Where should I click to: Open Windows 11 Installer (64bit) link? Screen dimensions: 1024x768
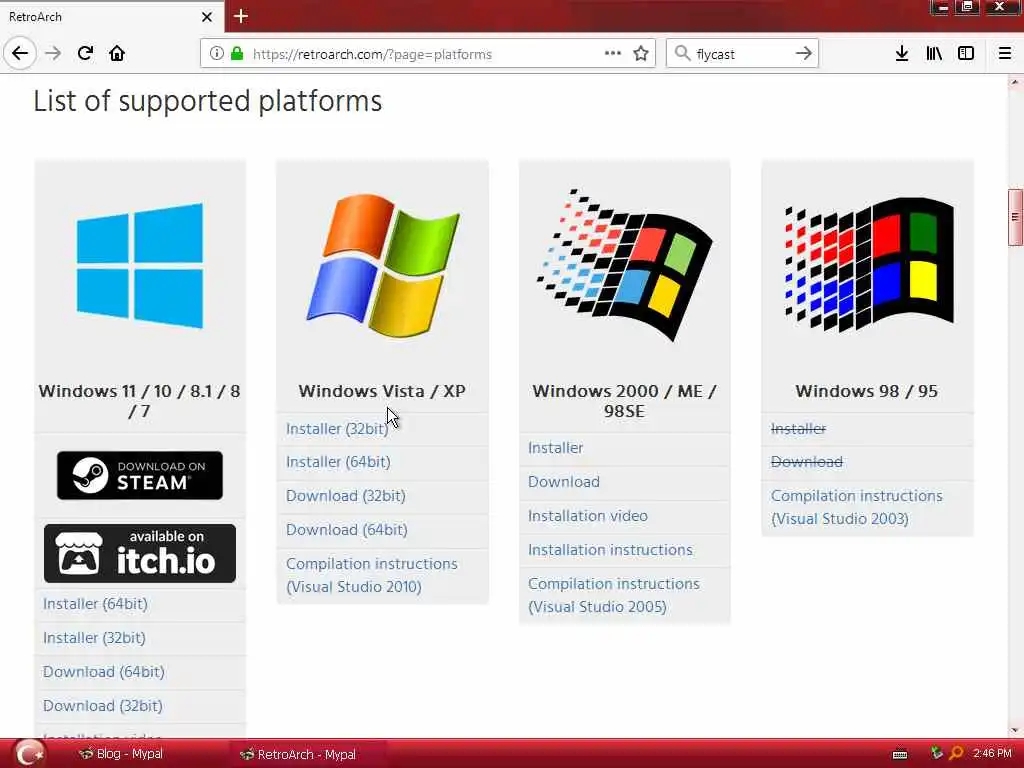click(x=95, y=604)
